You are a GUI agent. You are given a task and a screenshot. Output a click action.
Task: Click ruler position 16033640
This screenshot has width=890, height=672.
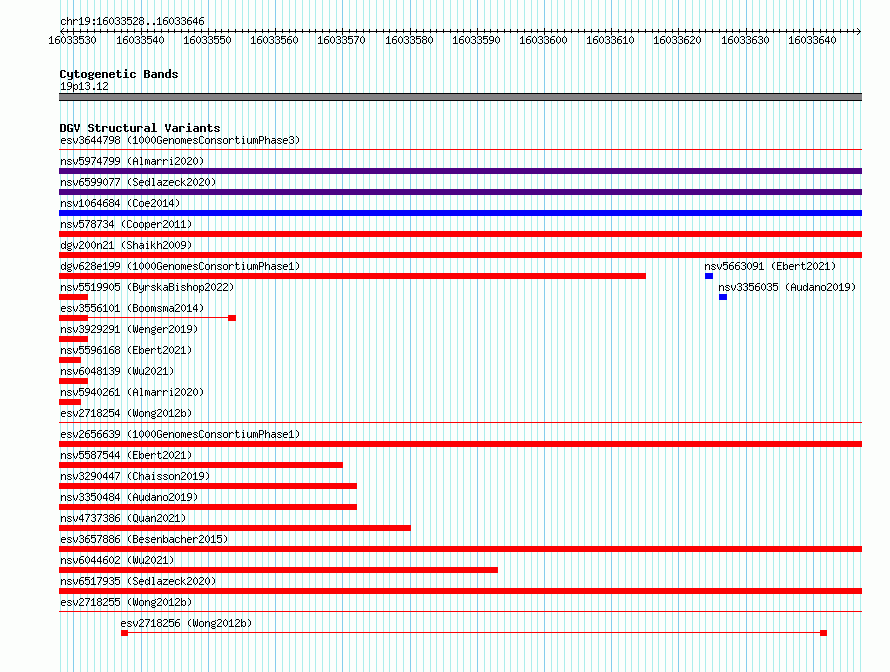click(x=812, y=40)
